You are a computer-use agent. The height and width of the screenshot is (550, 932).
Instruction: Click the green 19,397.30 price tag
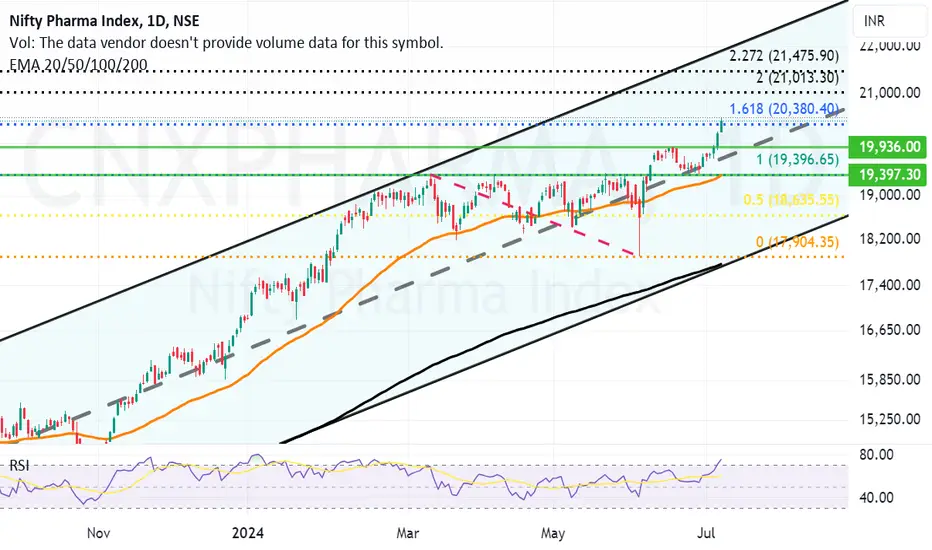pyautogui.click(x=887, y=174)
